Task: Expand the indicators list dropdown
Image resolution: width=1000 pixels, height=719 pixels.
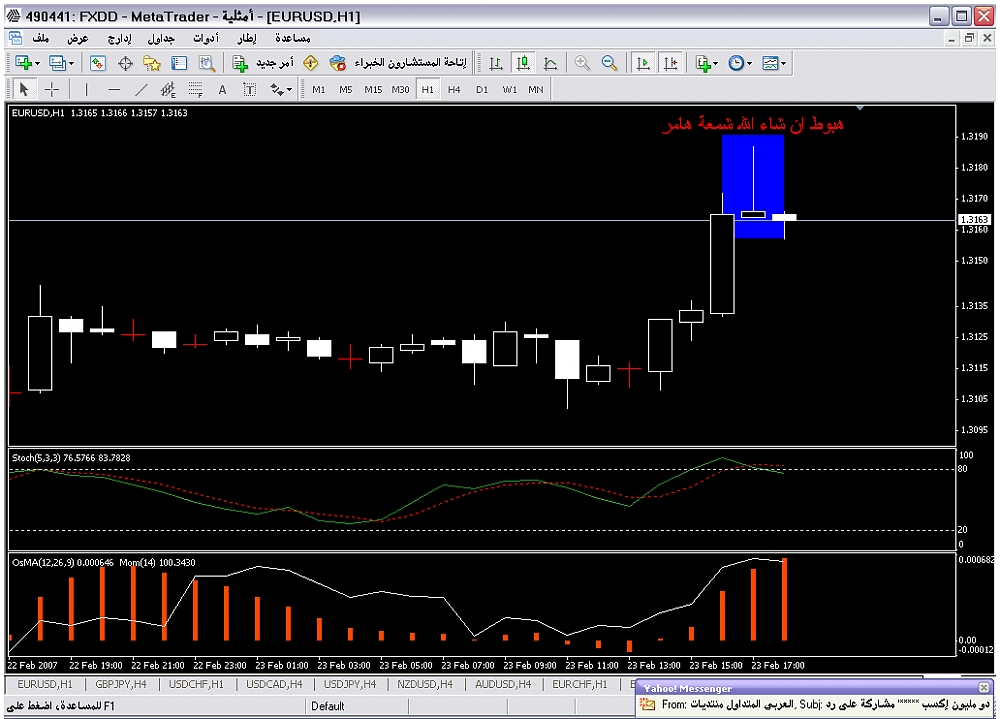Action: 708,63
